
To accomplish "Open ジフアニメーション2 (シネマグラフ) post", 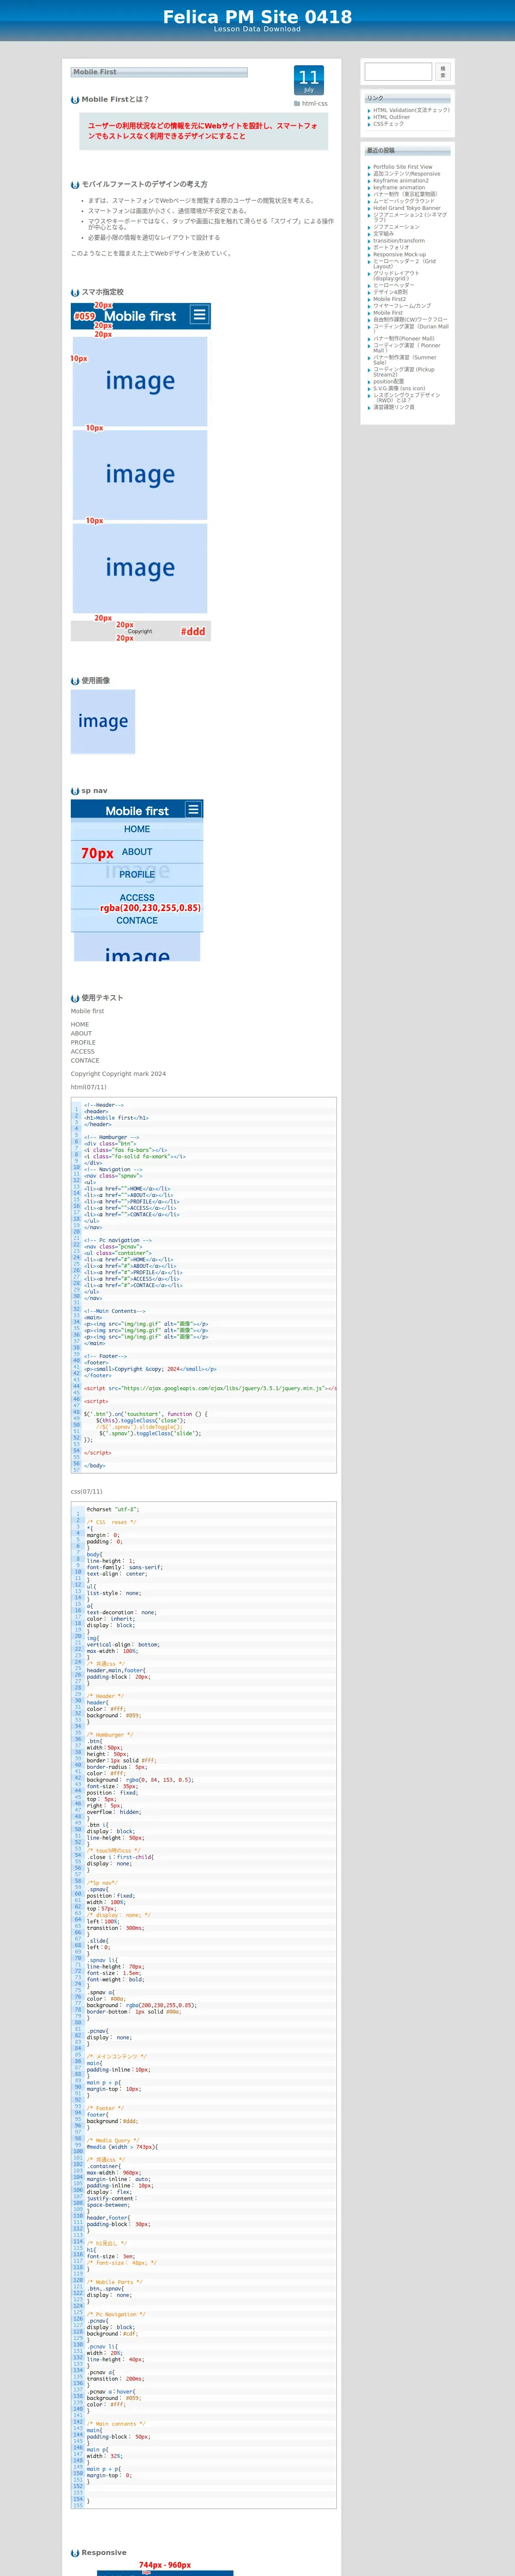I will click(410, 217).
